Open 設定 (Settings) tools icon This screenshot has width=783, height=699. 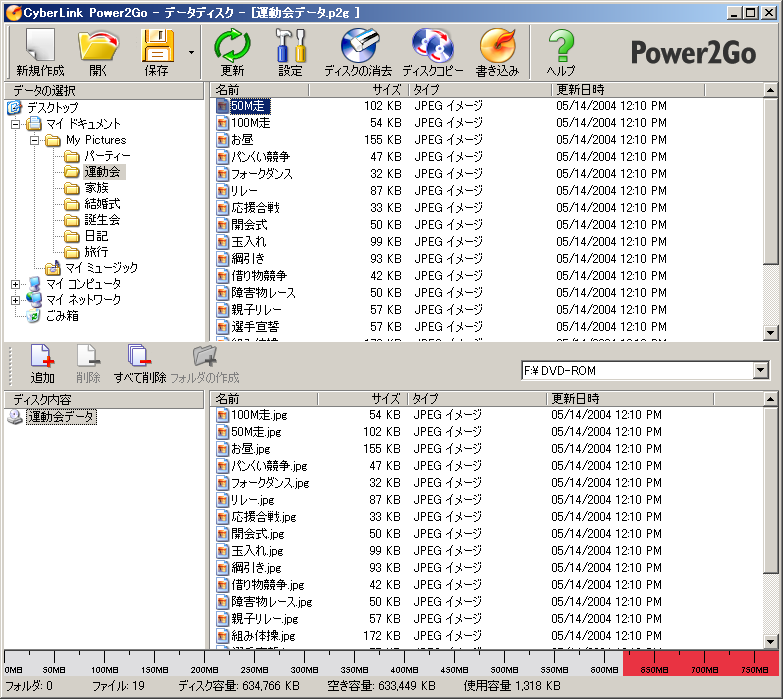tap(290, 52)
